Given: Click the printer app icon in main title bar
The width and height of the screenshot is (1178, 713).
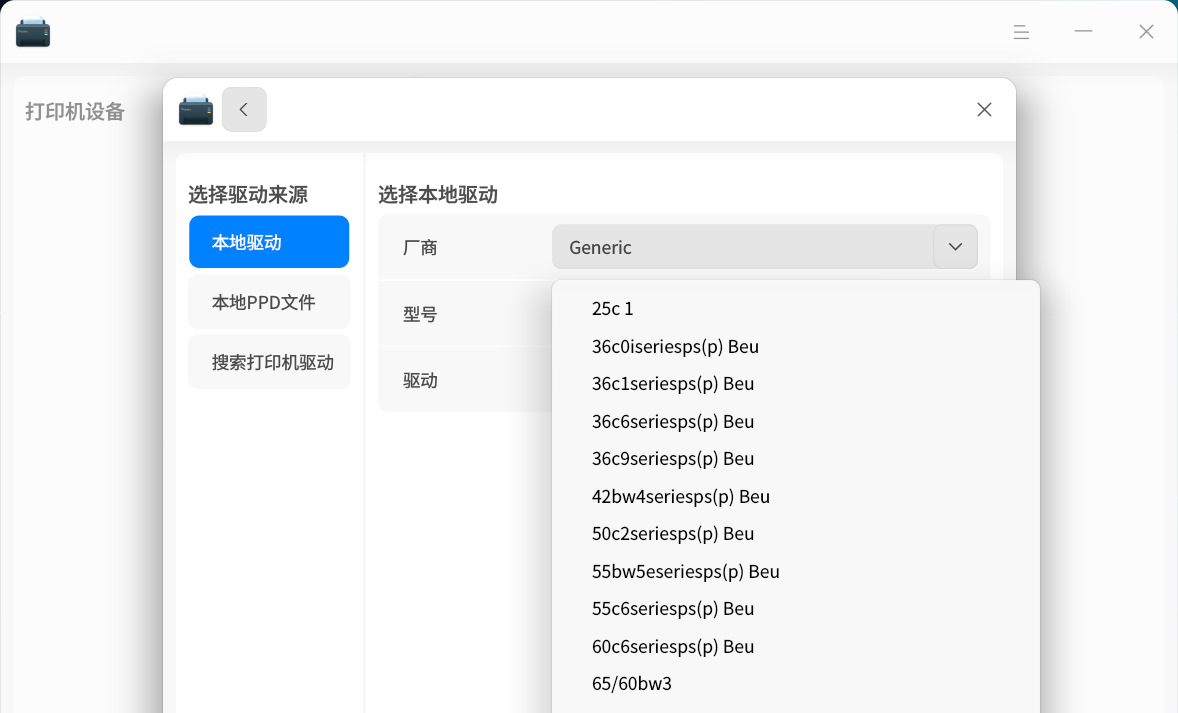Looking at the screenshot, I should tap(33, 32).
